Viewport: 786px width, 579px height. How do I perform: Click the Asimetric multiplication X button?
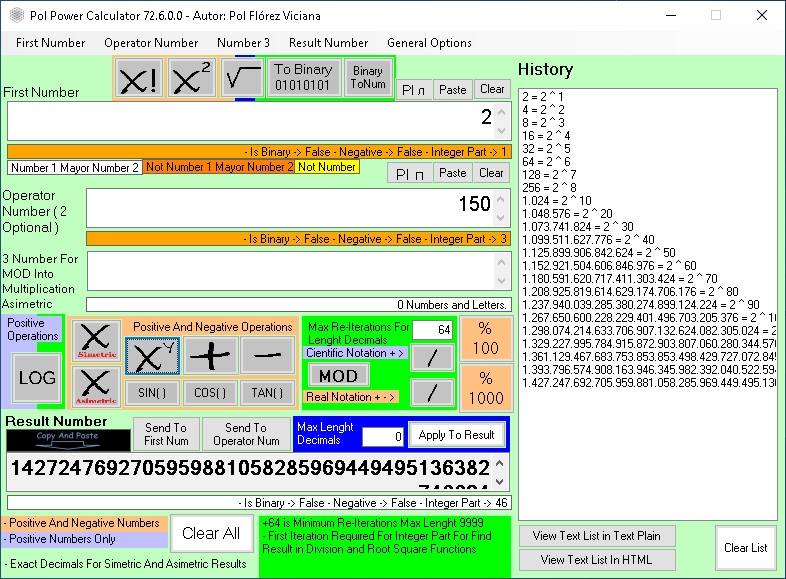pos(96,387)
